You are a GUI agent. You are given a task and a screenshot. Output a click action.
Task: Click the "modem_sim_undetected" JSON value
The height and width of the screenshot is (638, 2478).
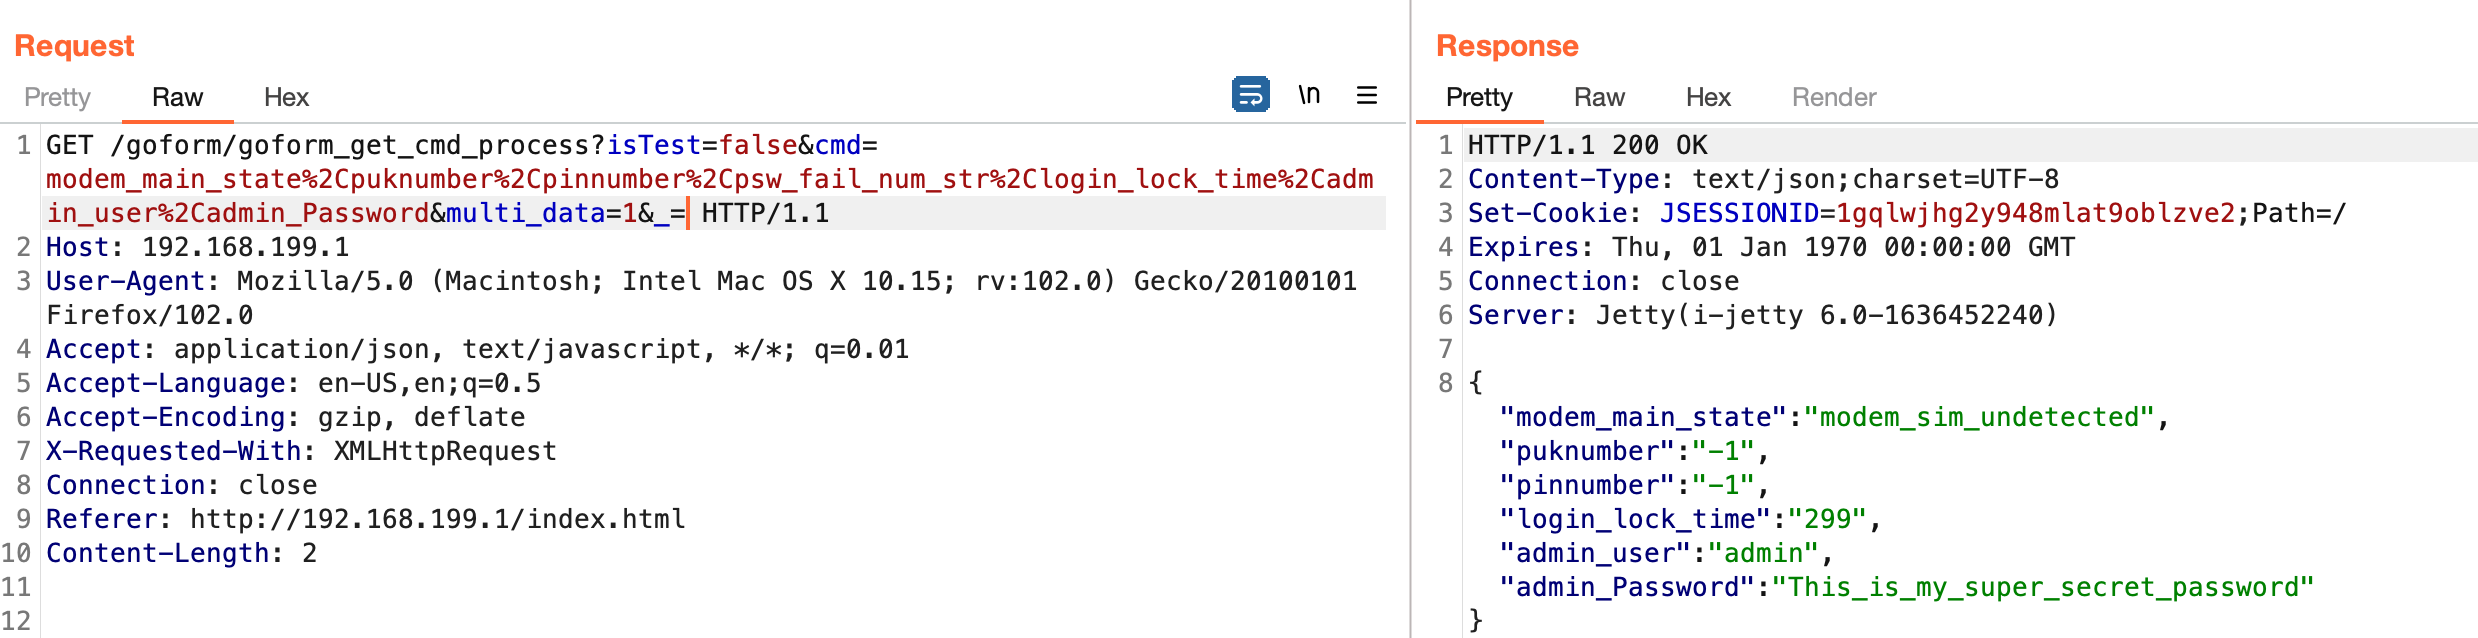click(x=1979, y=417)
